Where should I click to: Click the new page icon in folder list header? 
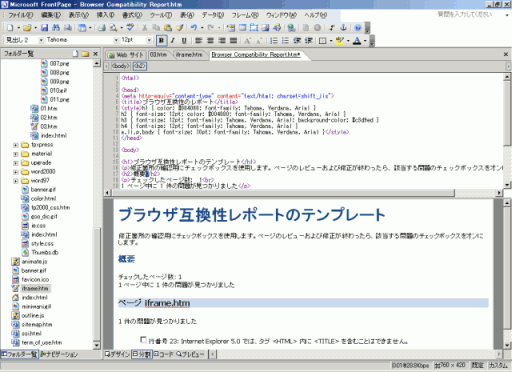tap(76, 54)
